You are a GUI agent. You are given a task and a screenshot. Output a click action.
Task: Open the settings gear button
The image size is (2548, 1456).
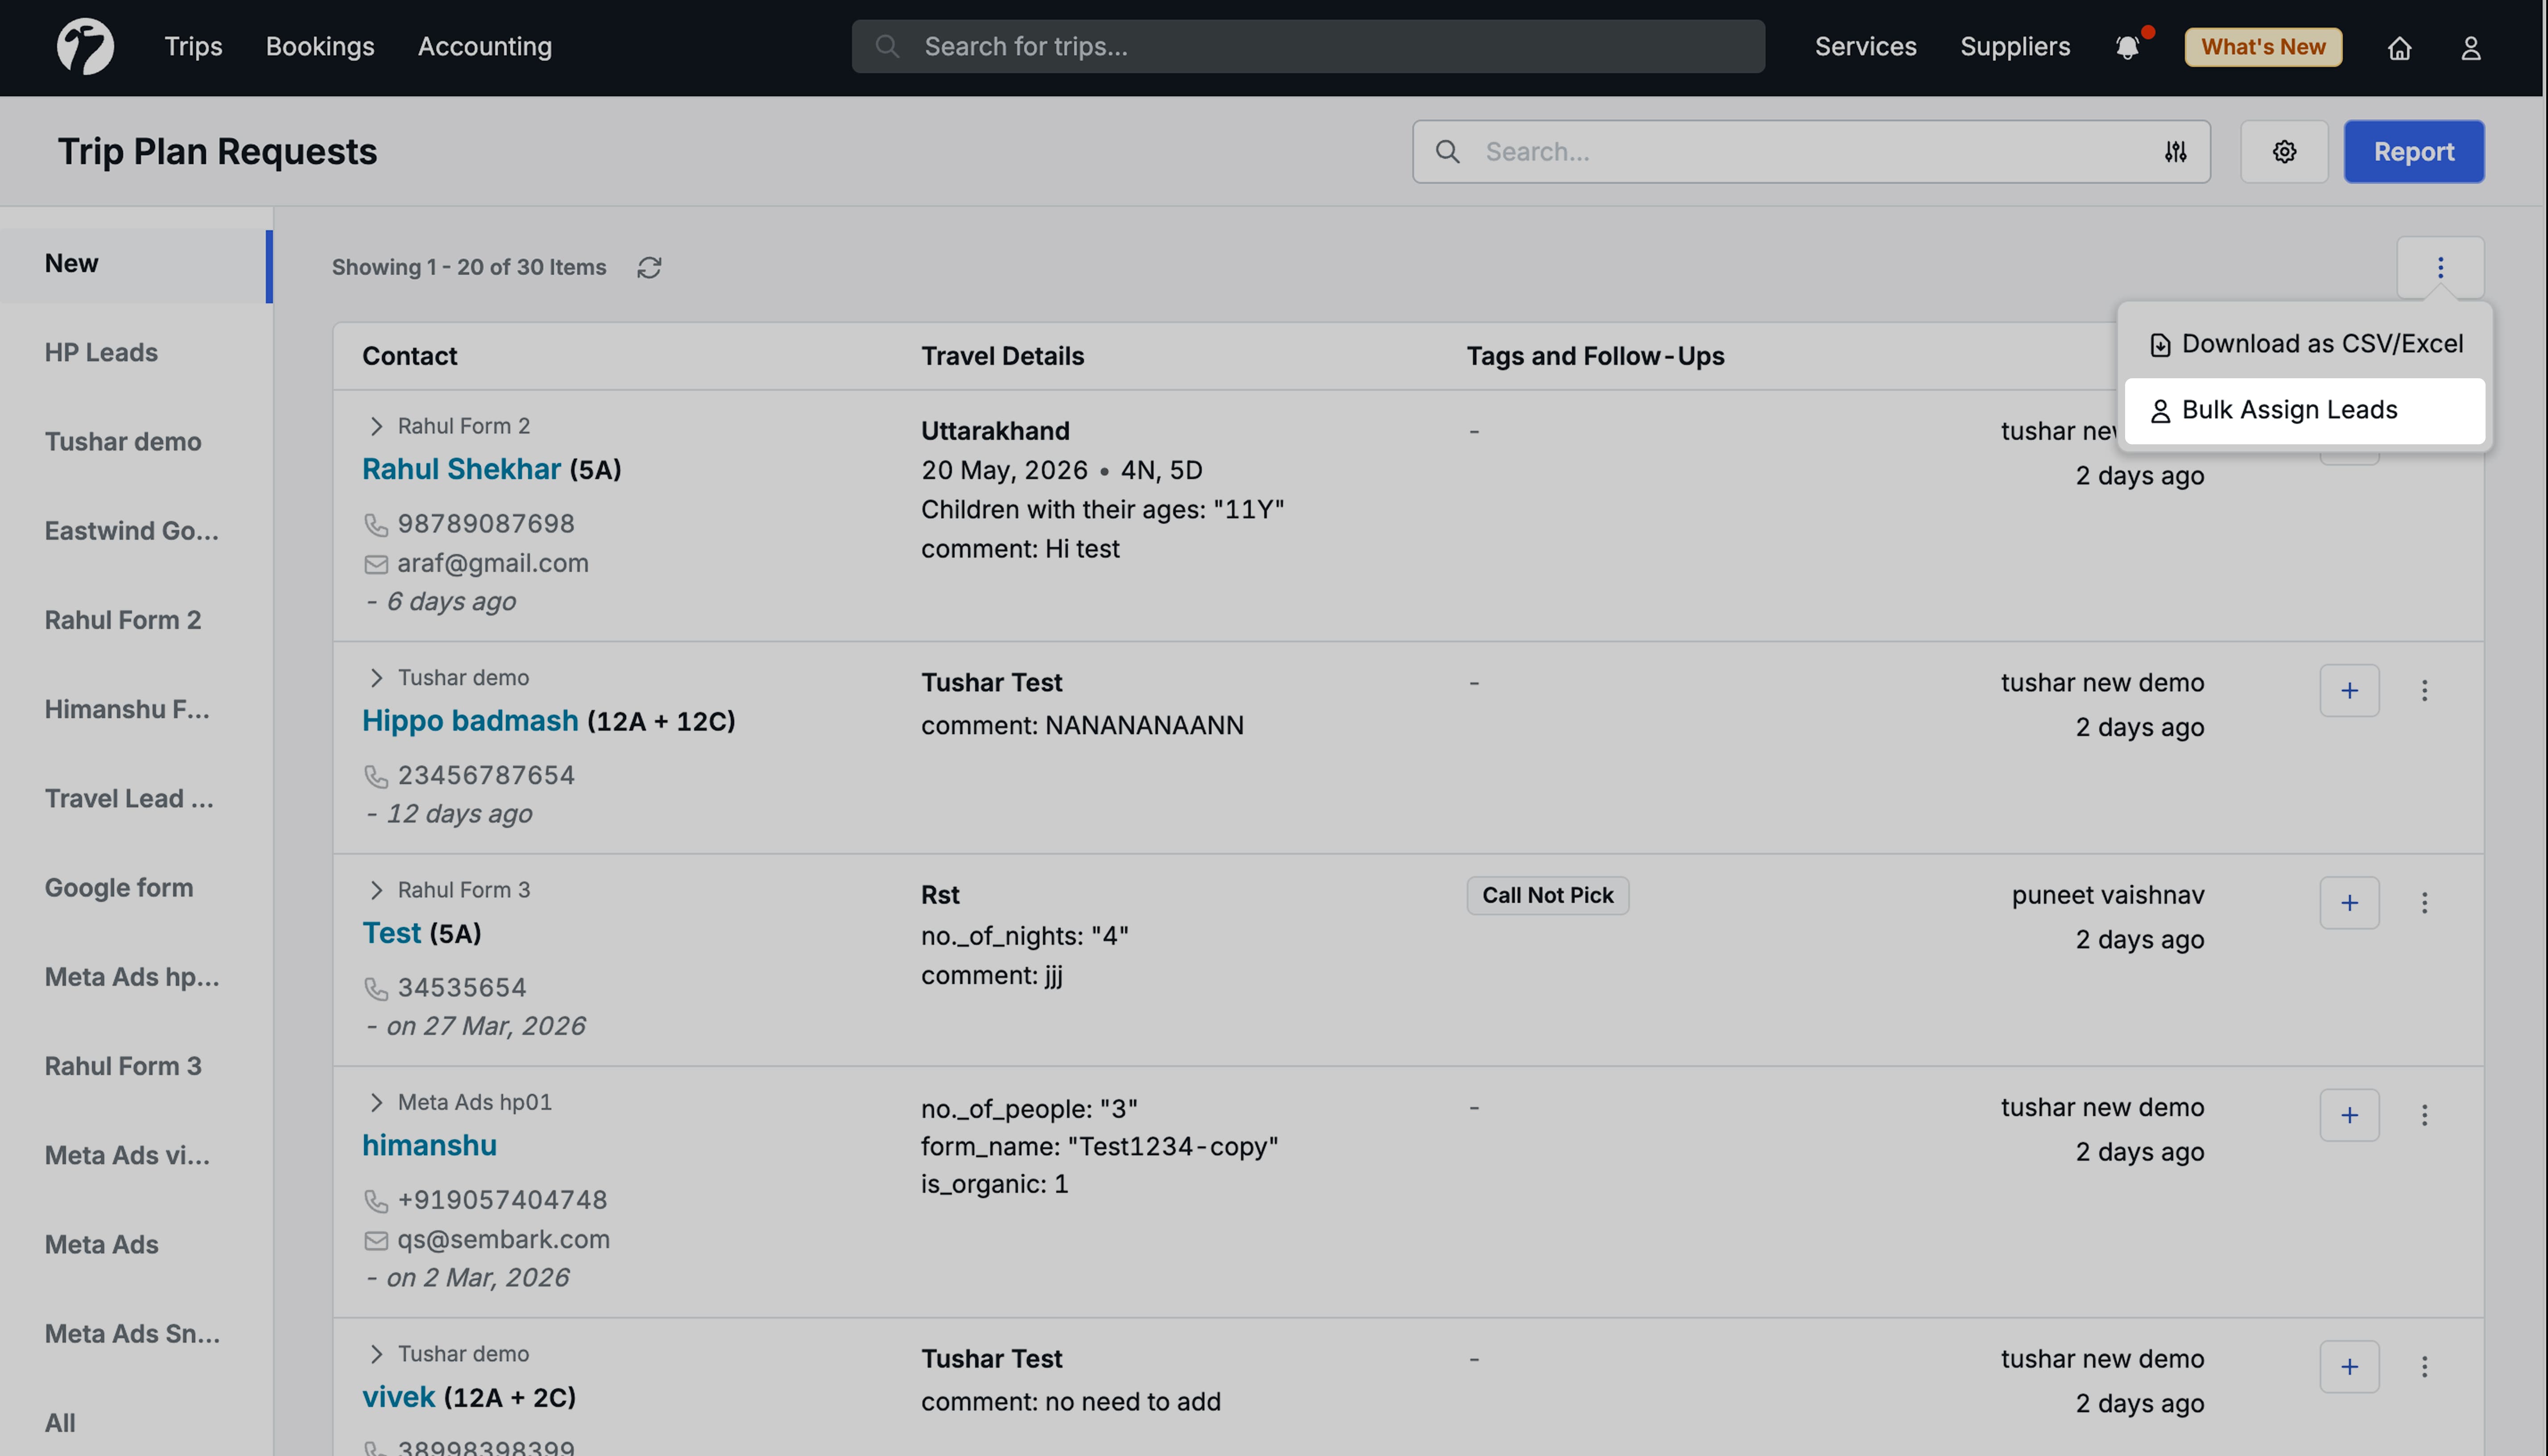click(x=2284, y=151)
